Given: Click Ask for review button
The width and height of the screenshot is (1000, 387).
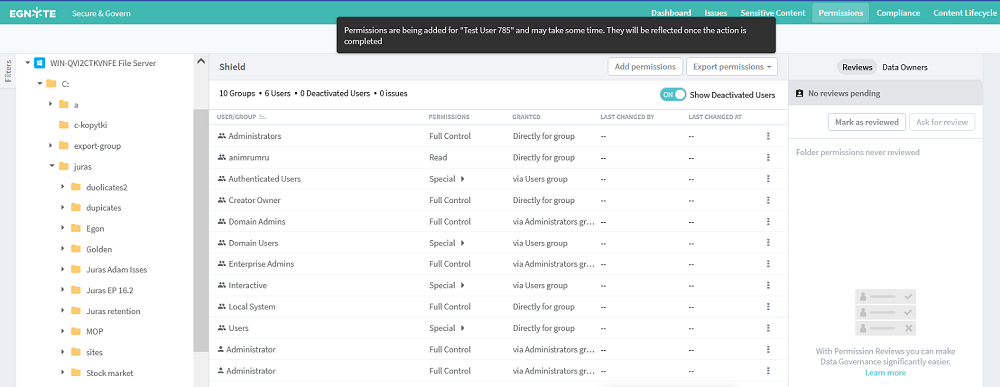Looking at the screenshot, I should 942,122.
